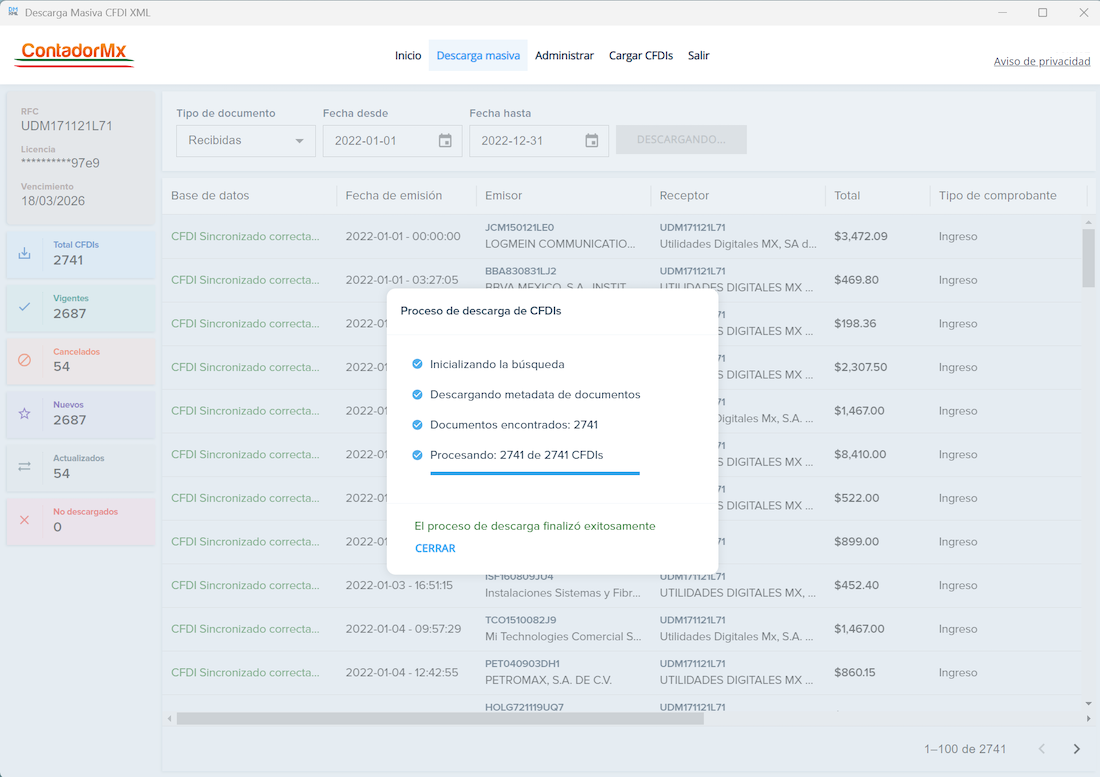Click the ContadorMx logo
1100x777 pixels.
click(x=74, y=53)
